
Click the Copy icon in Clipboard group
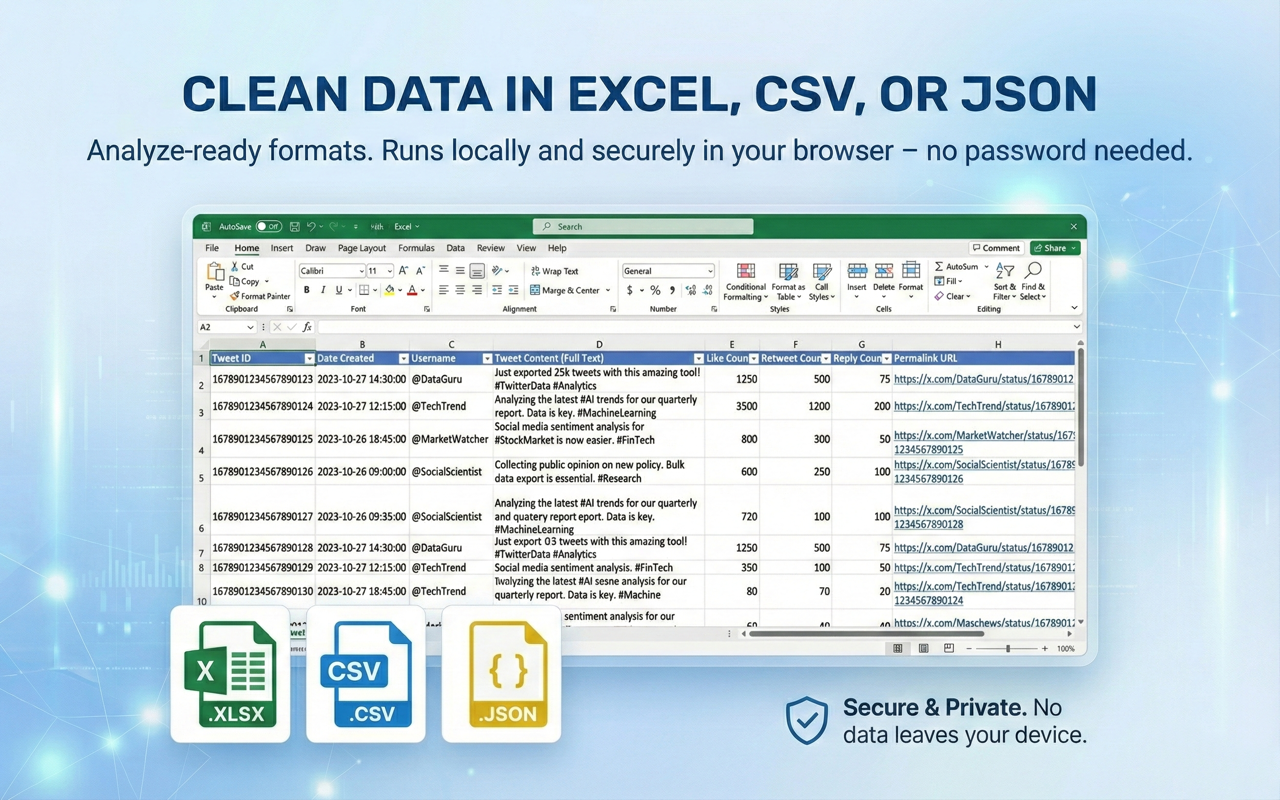pos(235,281)
